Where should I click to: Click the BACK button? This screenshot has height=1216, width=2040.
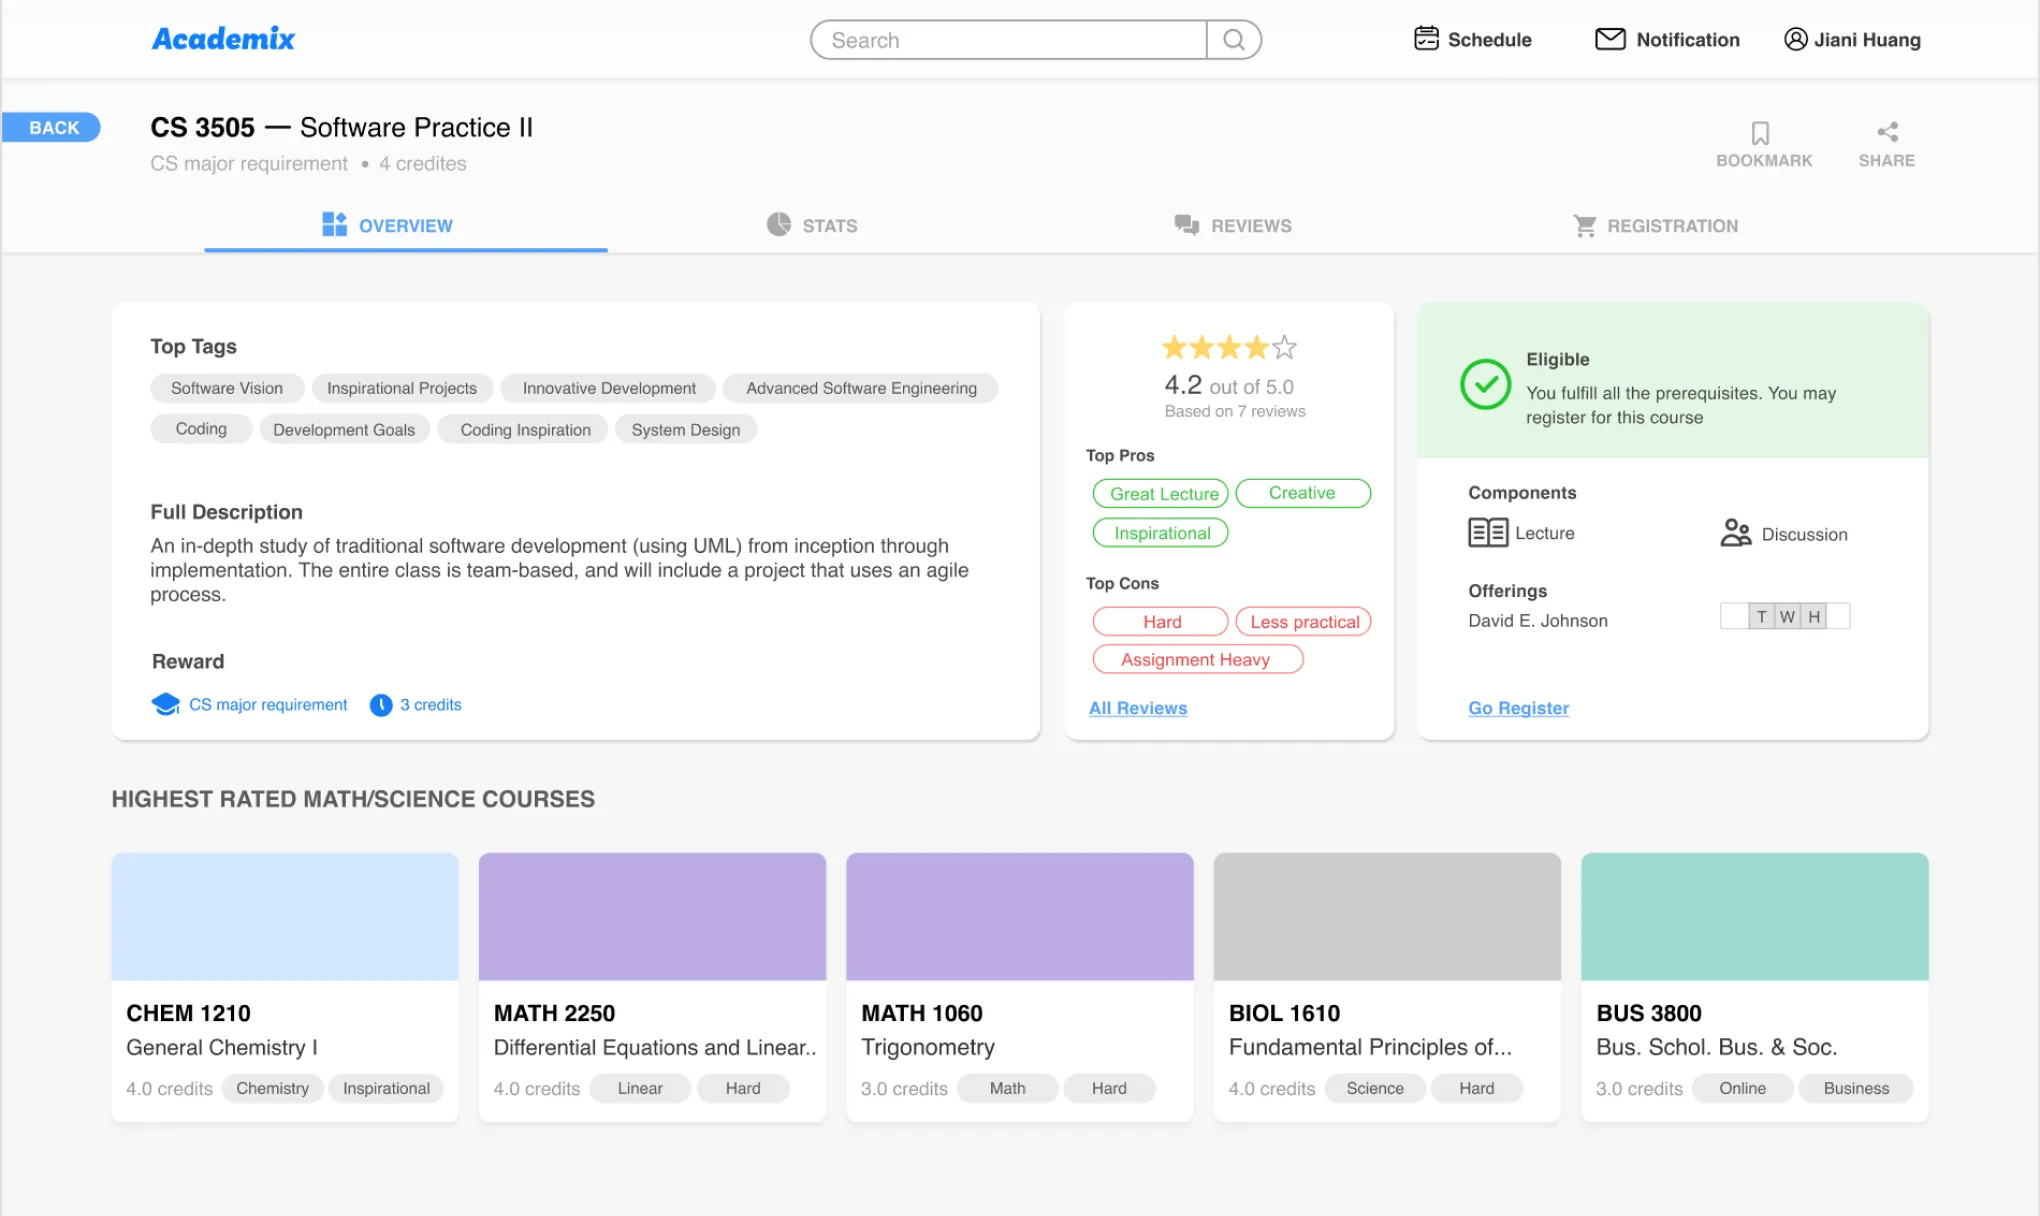click(52, 127)
